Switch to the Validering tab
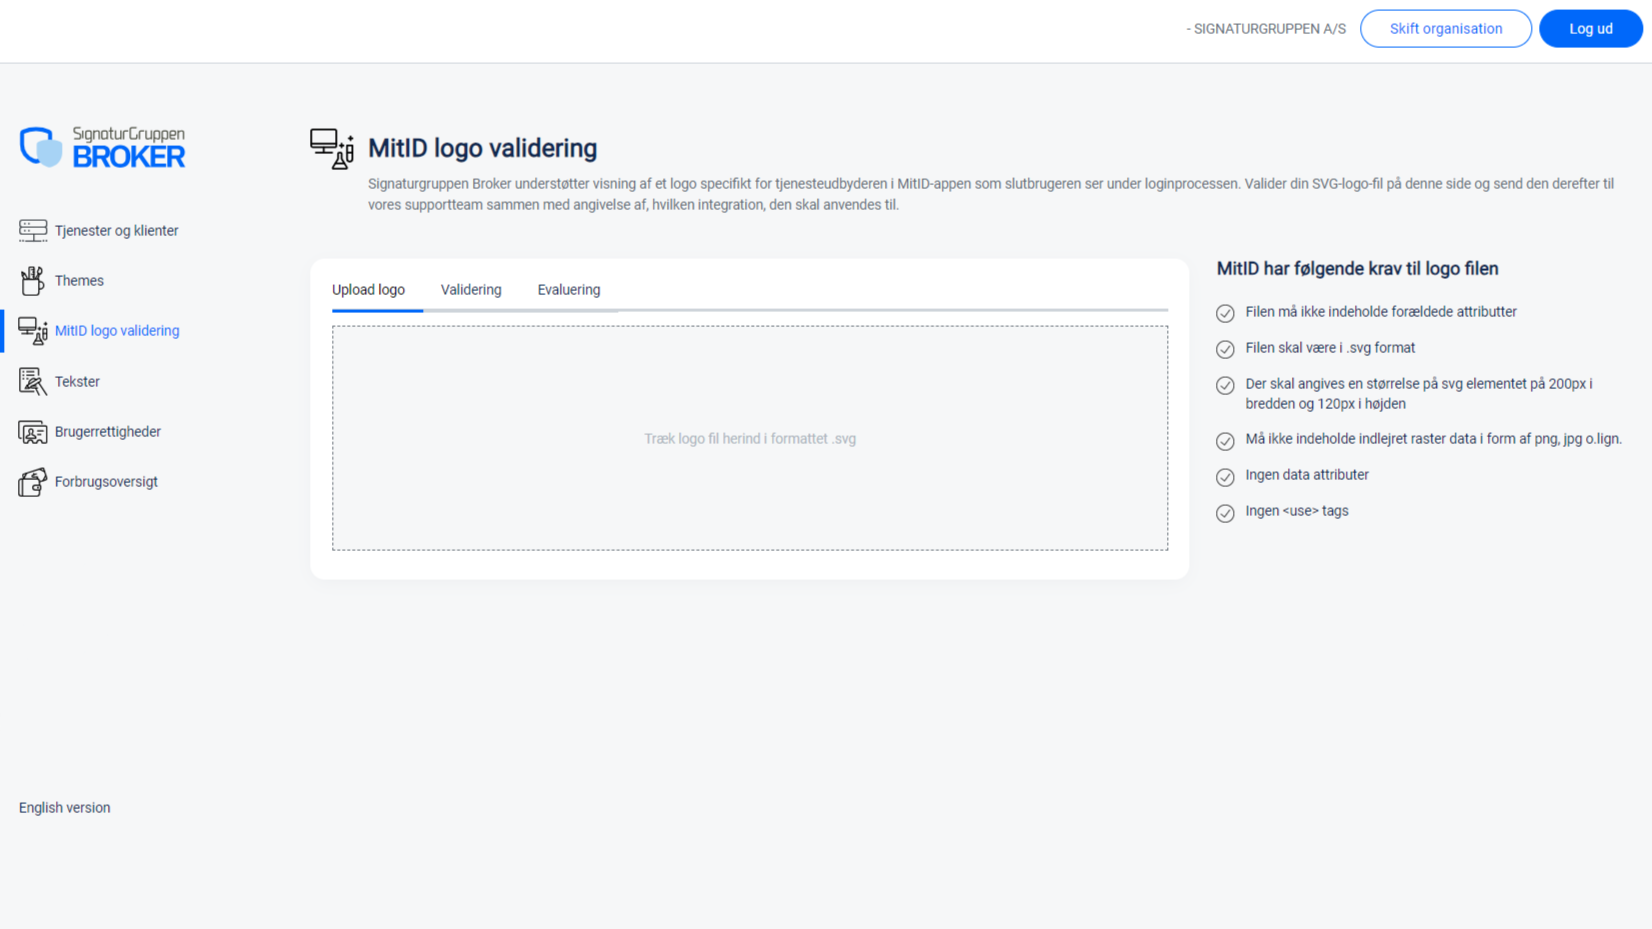 click(x=471, y=290)
